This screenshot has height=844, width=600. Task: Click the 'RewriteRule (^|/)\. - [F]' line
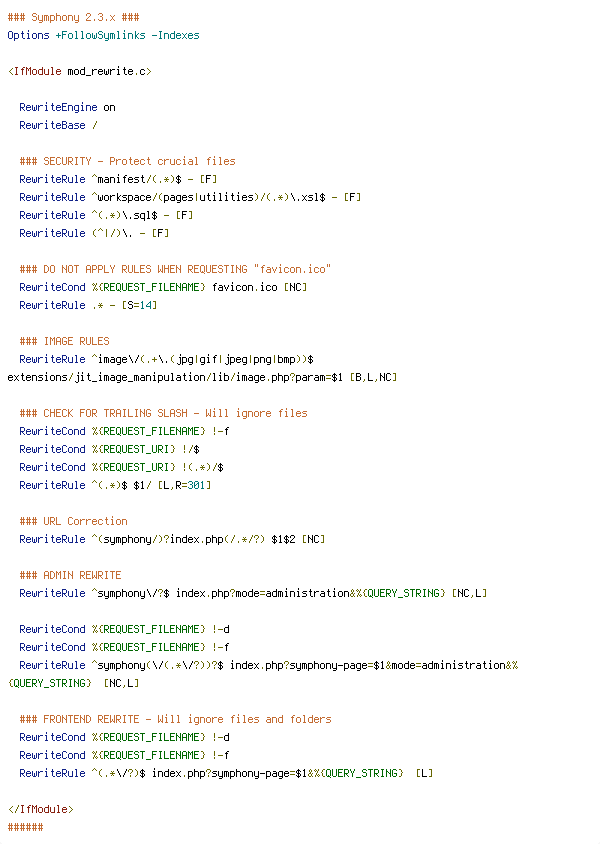[x=94, y=234]
